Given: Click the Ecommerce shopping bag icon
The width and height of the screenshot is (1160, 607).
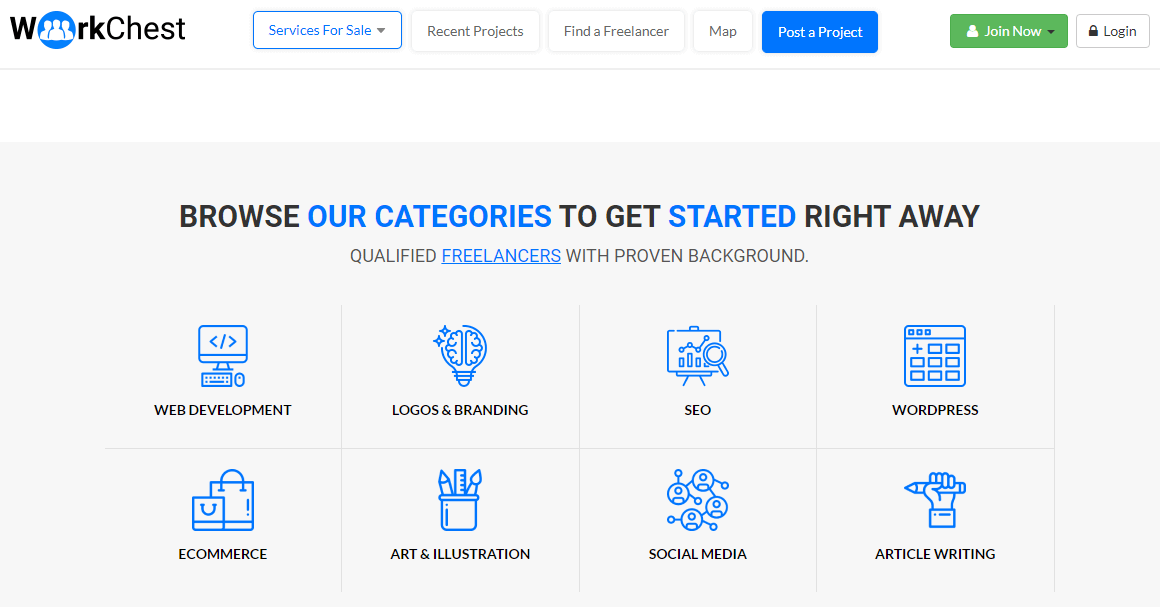Looking at the screenshot, I should [x=223, y=500].
